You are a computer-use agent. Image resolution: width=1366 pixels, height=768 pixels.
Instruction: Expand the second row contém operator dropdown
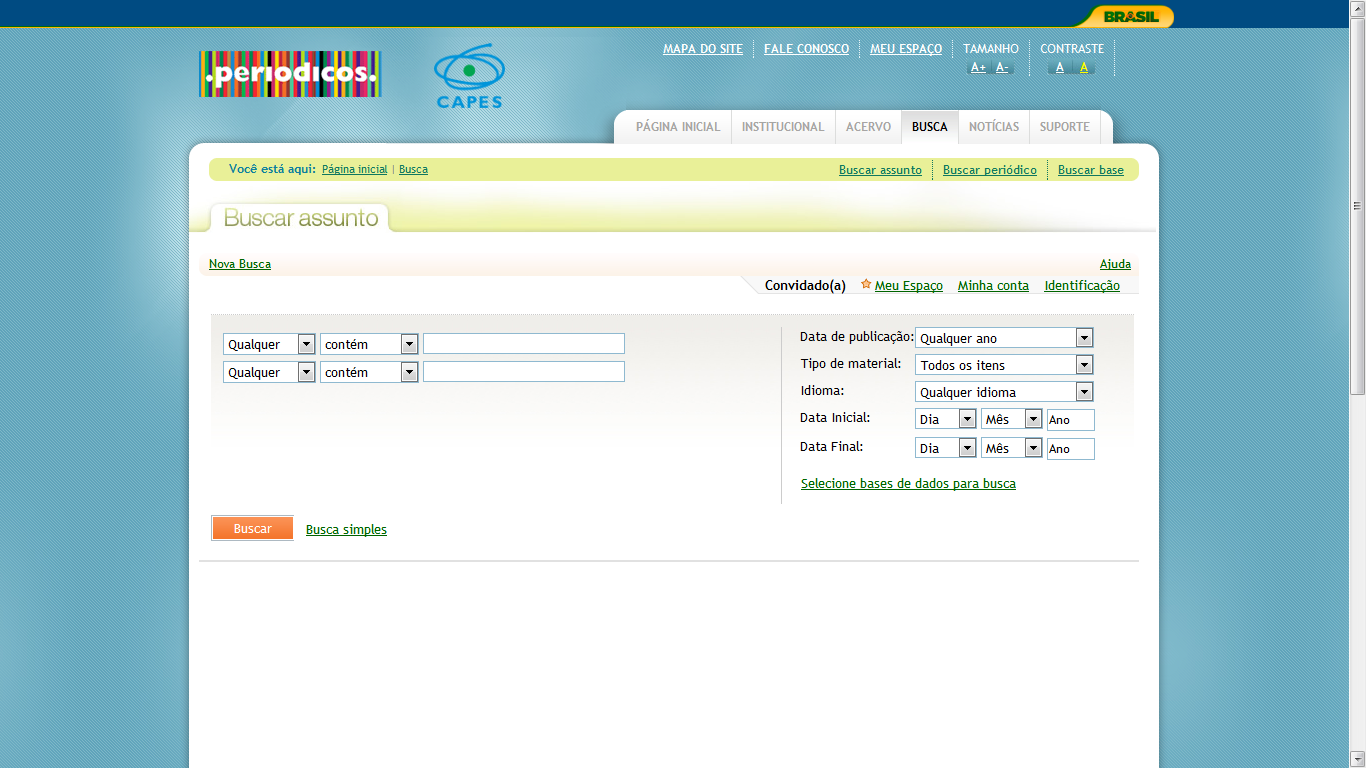tap(369, 372)
